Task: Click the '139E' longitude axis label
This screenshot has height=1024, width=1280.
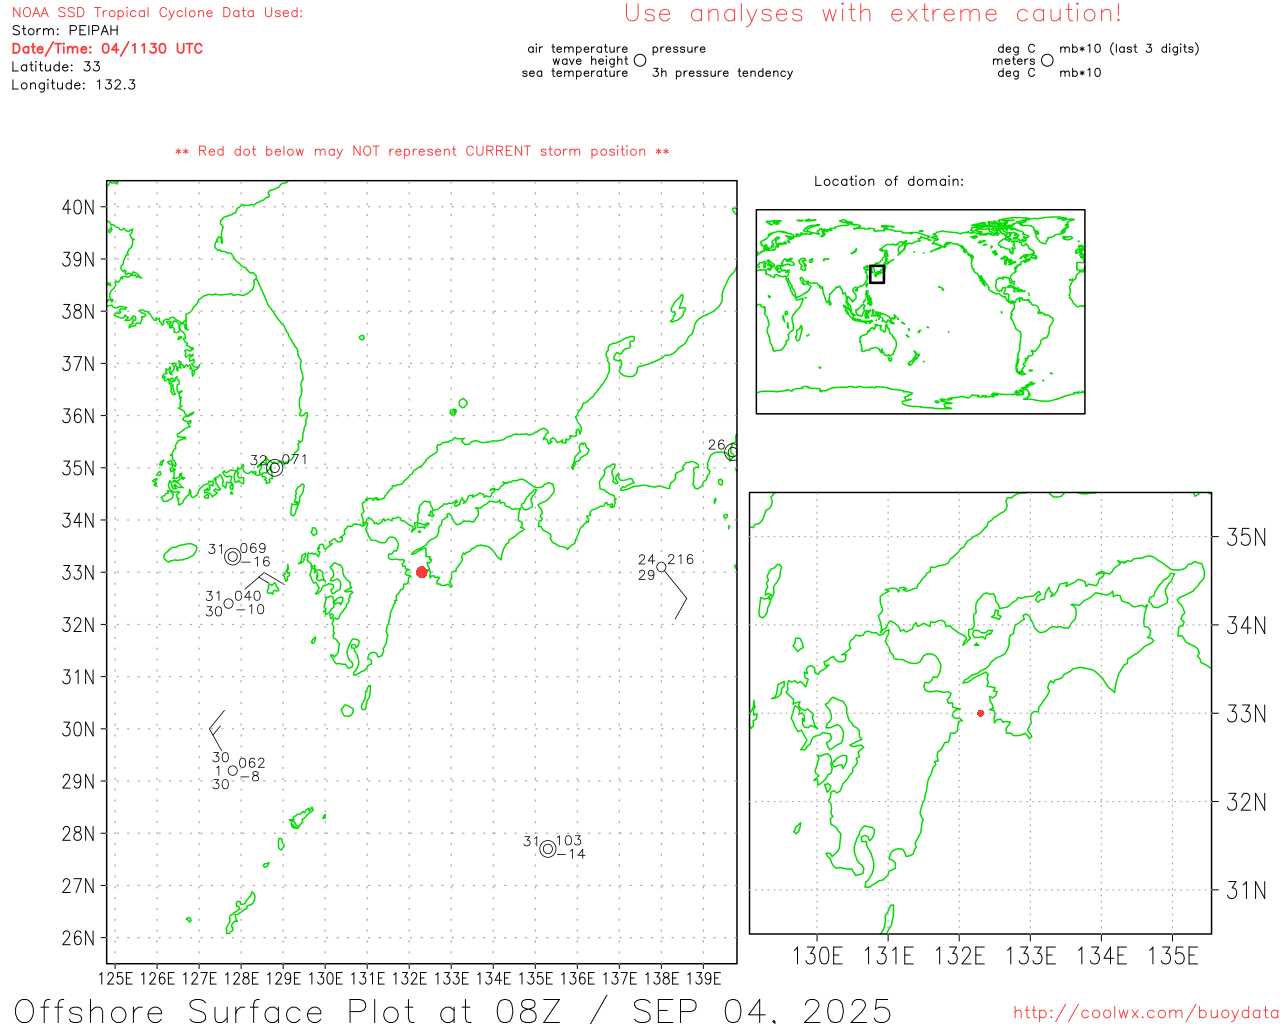Action: click(703, 978)
